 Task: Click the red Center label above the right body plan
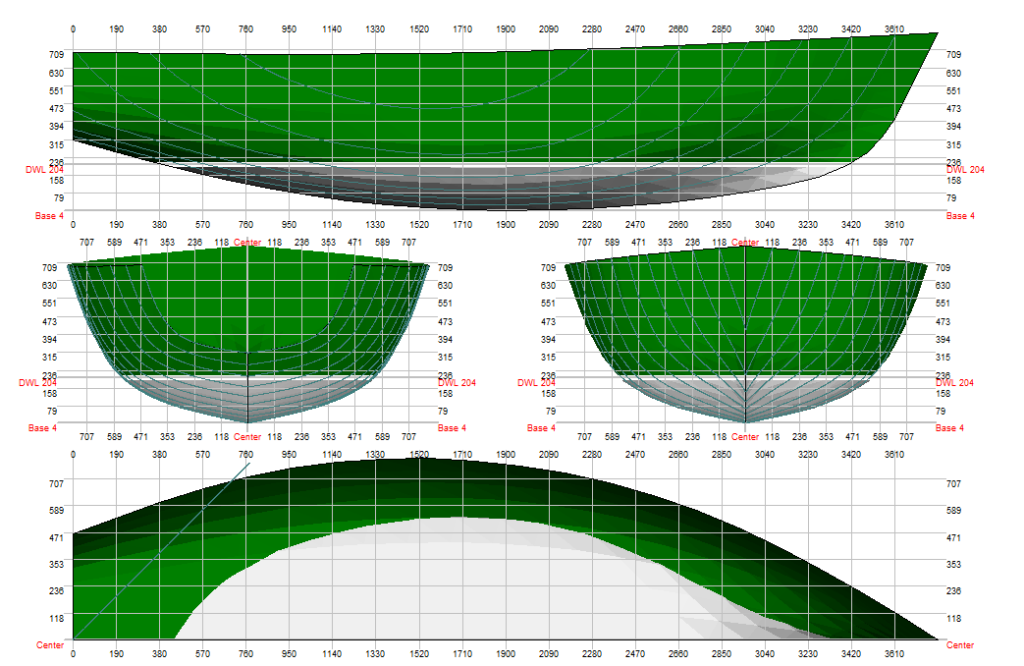pyautogui.click(x=745, y=242)
